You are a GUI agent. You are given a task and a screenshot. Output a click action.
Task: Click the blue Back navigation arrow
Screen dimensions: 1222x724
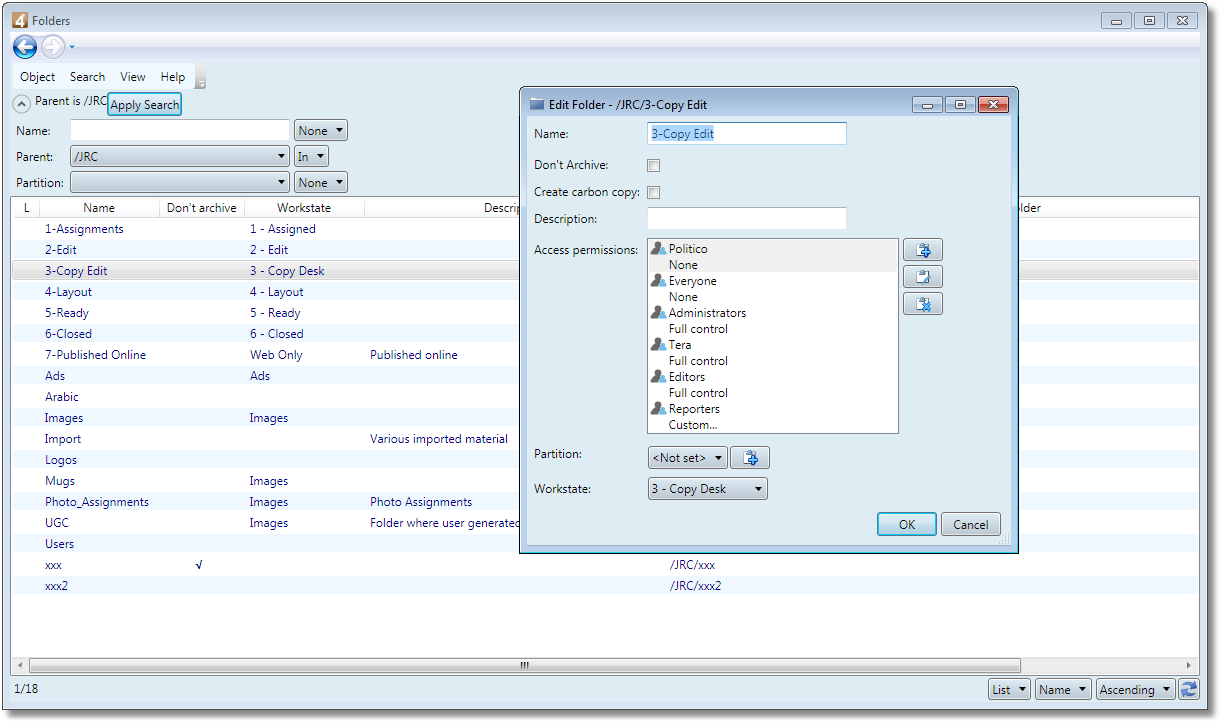tap(25, 46)
